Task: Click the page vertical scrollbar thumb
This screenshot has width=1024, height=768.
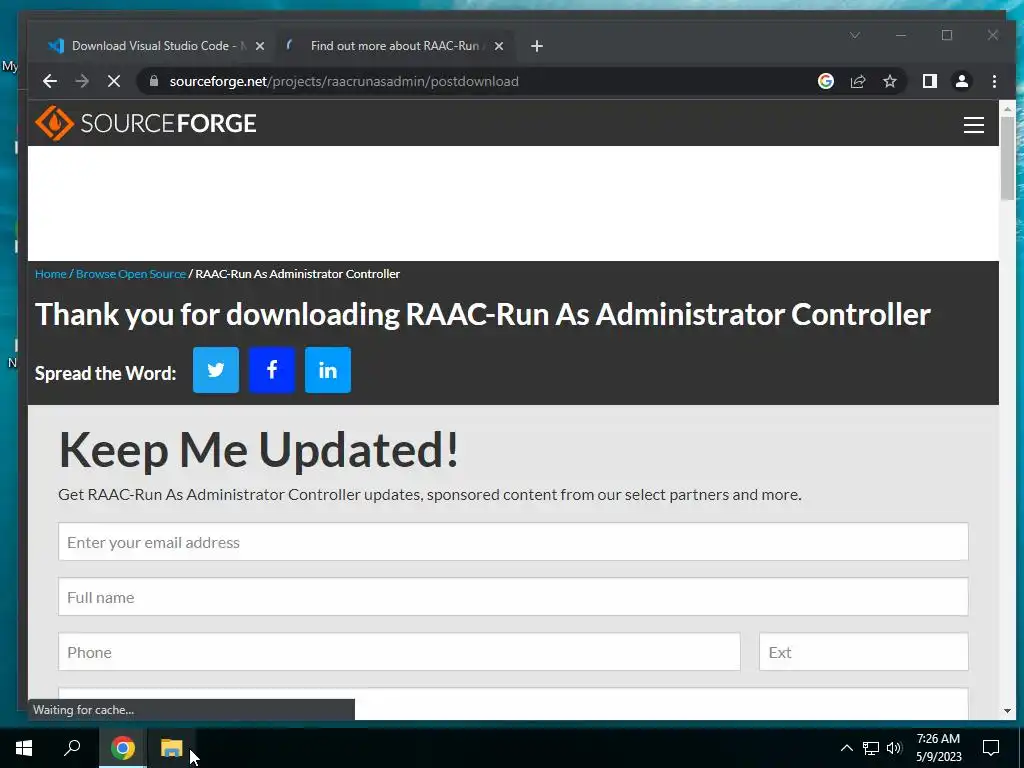Action: coord(1007,158)
